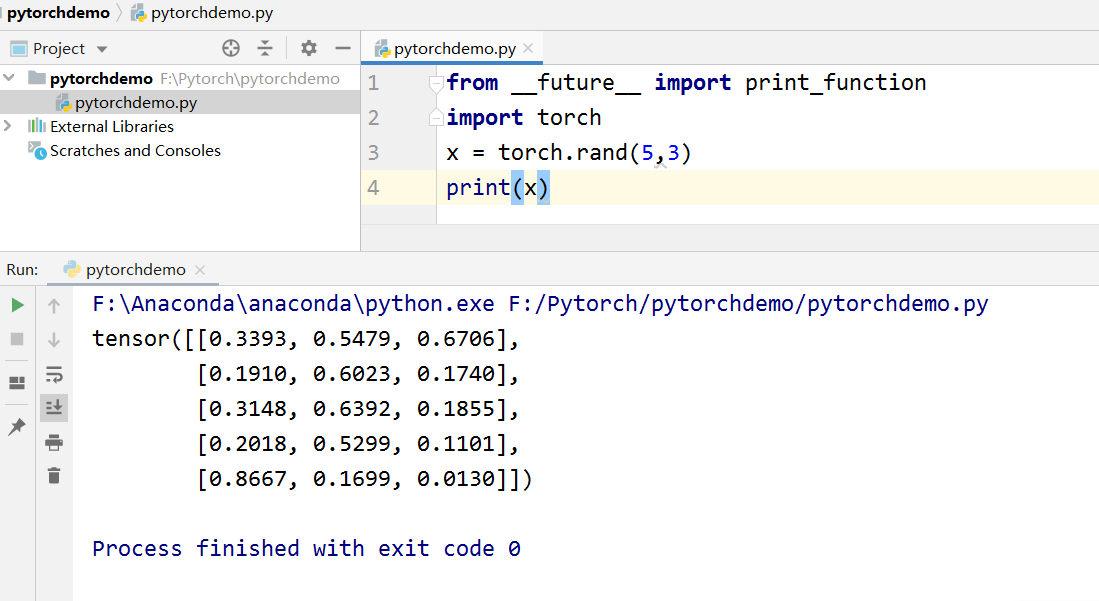Screen dimensions: 1099x601
Task: Click the Pin Tab icon
Action: (17, 426)
